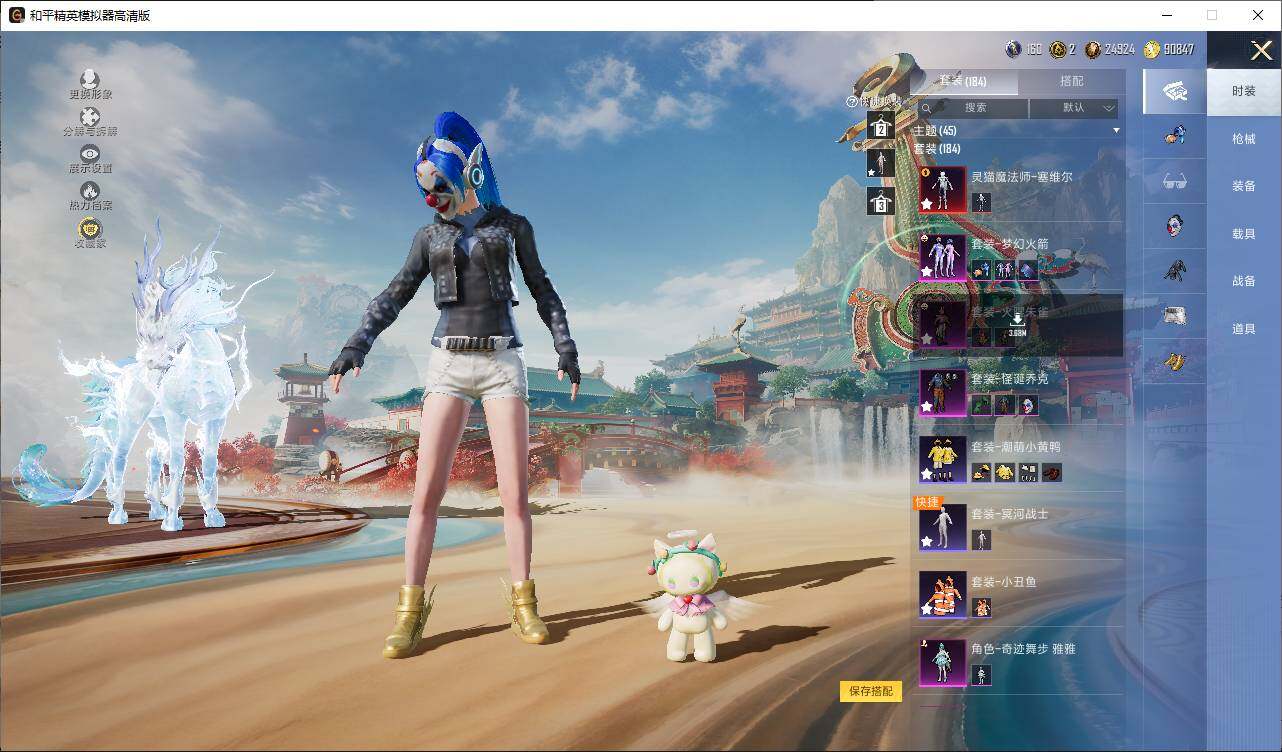Image resolution: width=1282 pixels, height=752 pixels.
Task: Close the wardrobe with the X icon
Action: [x=1261, y=50]
